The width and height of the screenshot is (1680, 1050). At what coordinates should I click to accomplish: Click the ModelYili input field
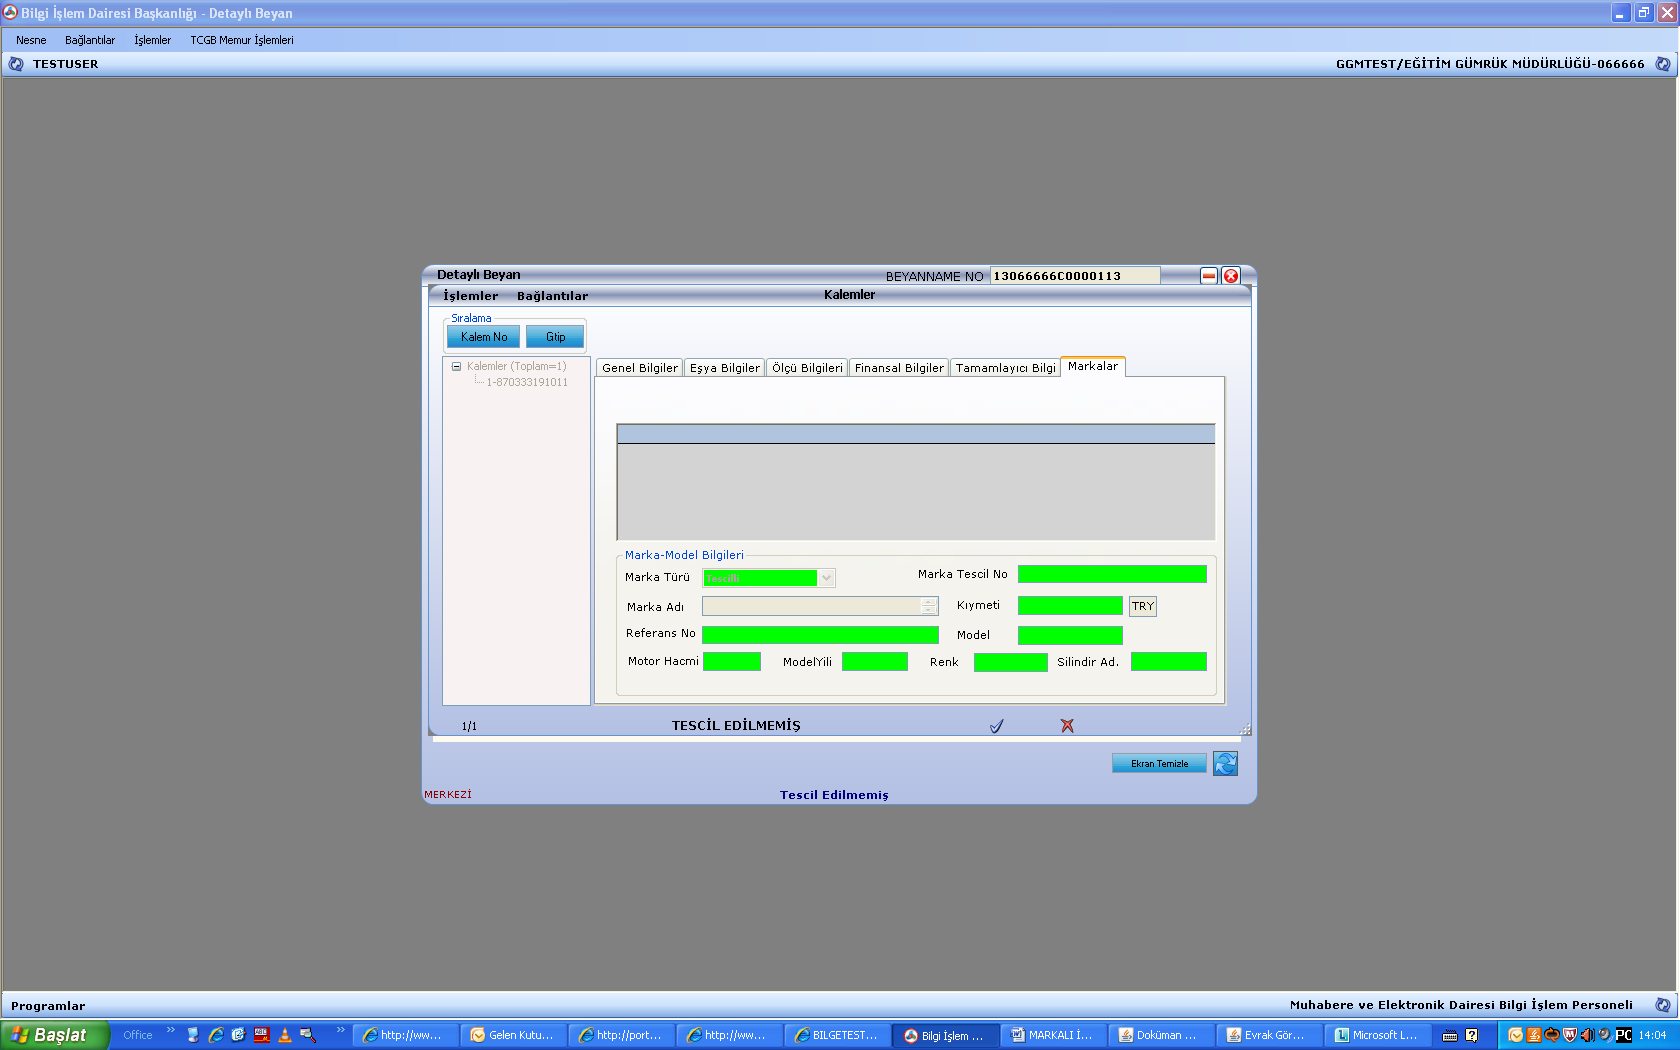coord(875,661)
